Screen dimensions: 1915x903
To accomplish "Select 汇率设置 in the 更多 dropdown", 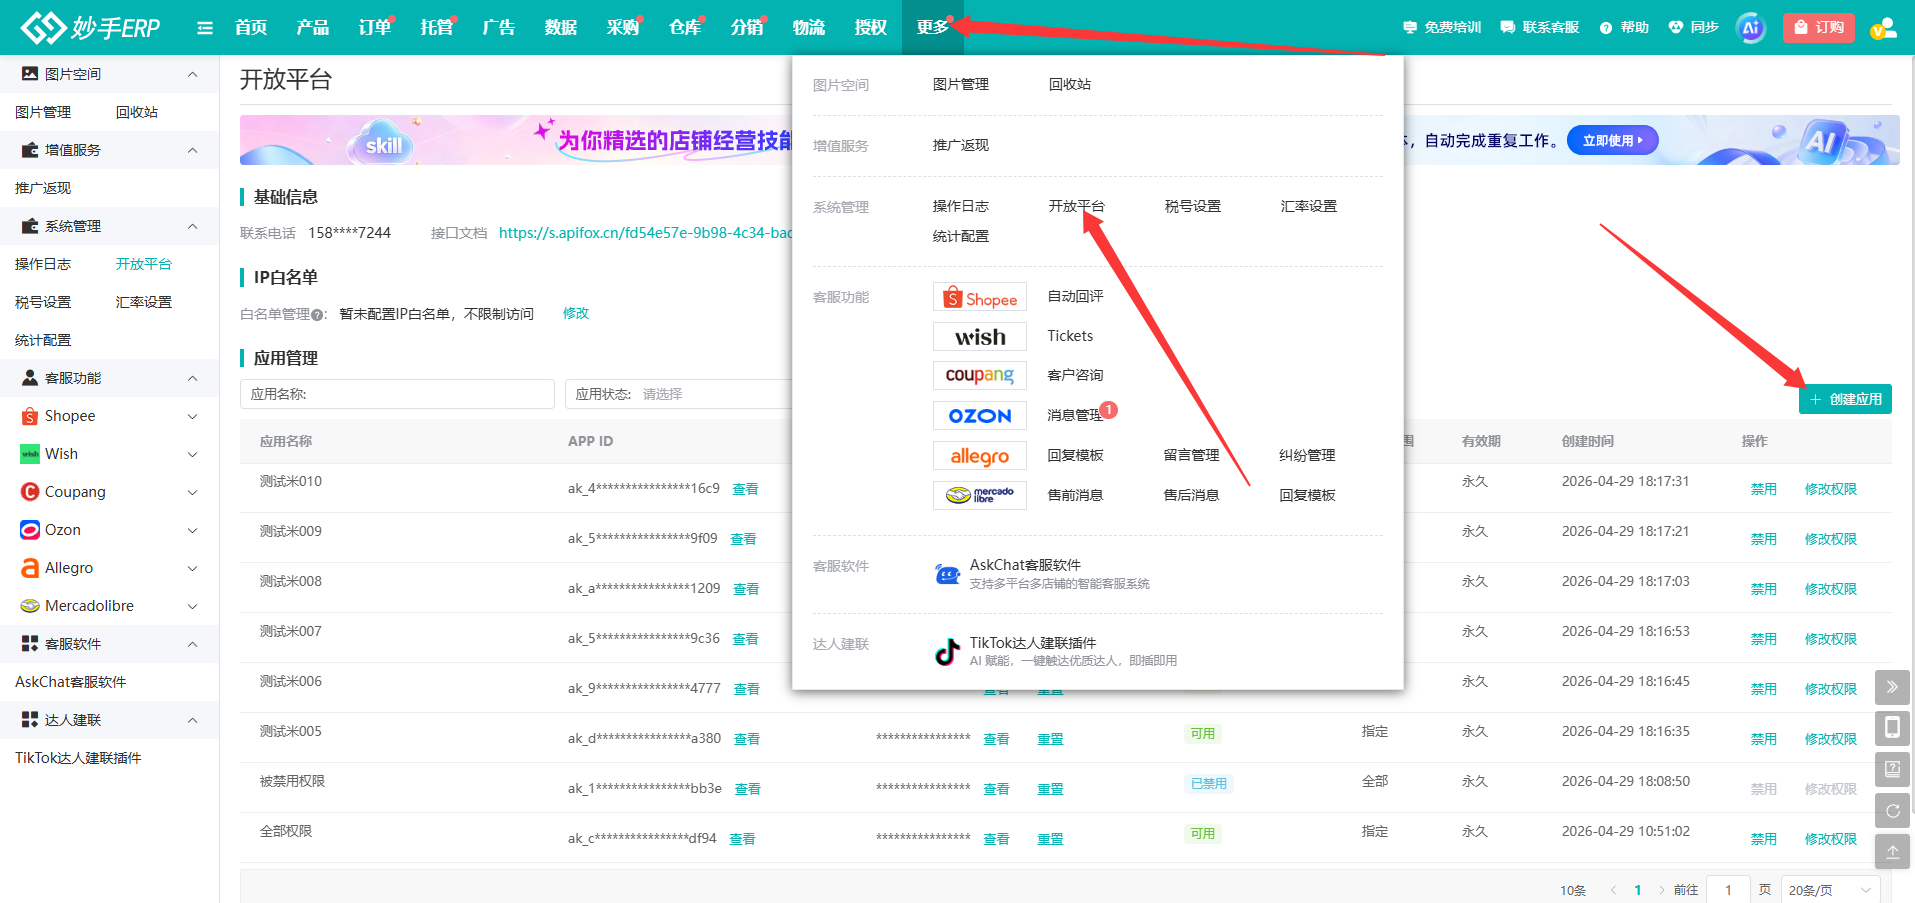I will coord(1308,206).
